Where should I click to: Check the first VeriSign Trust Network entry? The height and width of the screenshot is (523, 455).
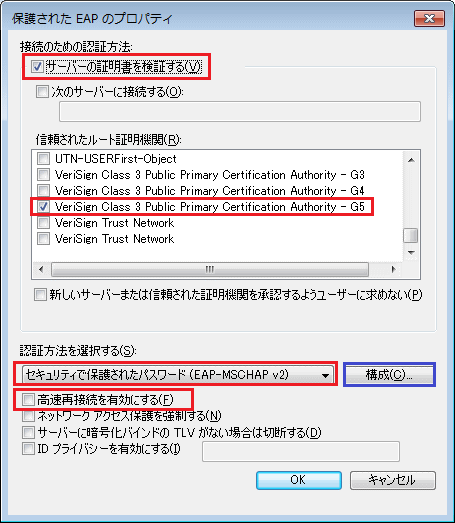click(43, 222)
